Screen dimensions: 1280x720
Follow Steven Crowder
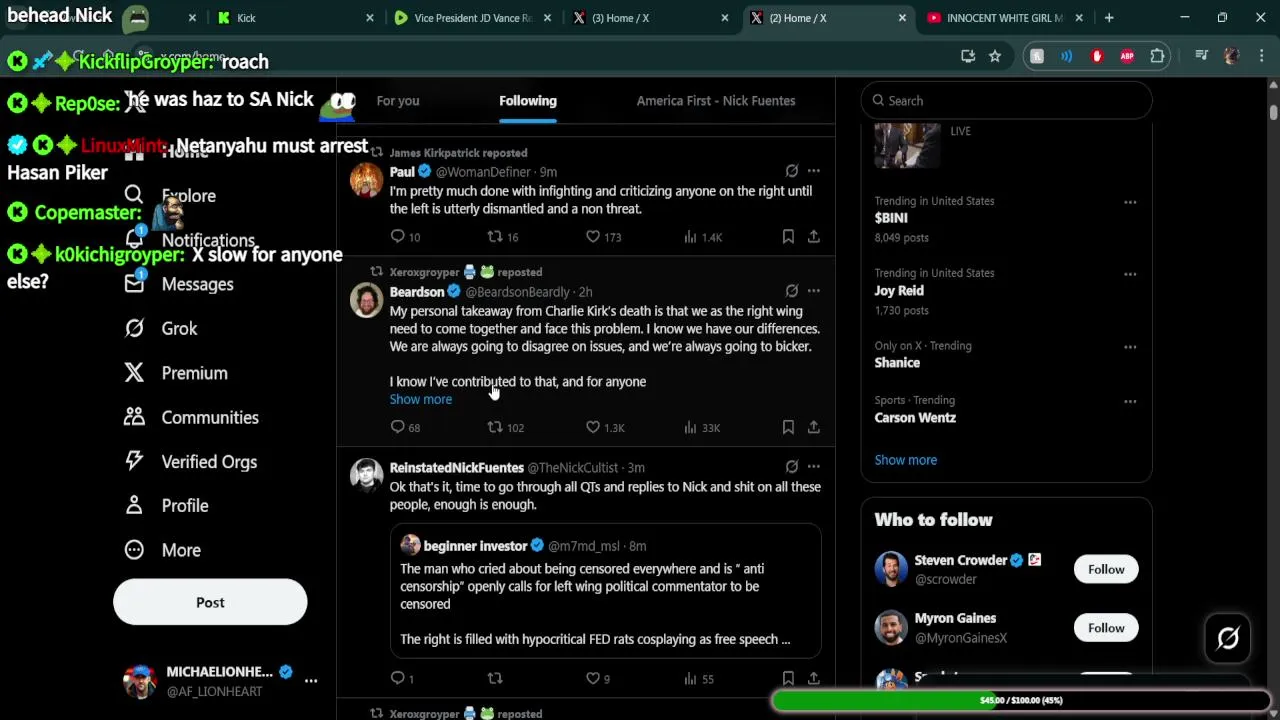point(1106,569)
